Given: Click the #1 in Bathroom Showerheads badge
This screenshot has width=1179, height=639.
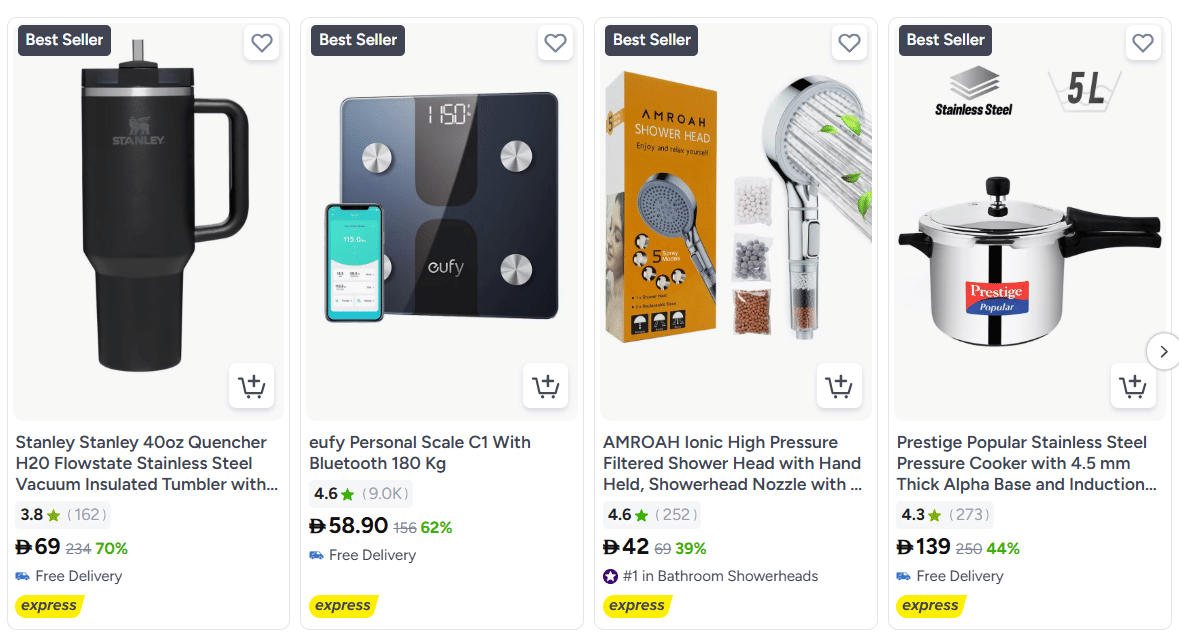Looking at the screenshot, I should tap(712, 576).
